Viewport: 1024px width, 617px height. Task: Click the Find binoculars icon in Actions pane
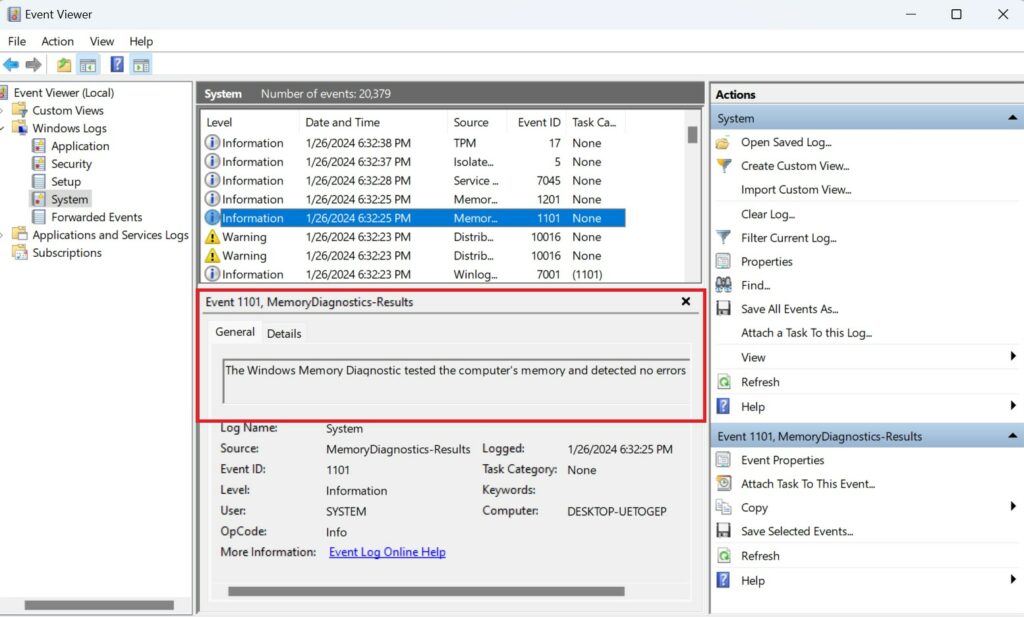pyautogui.click(x=723, y=285)
